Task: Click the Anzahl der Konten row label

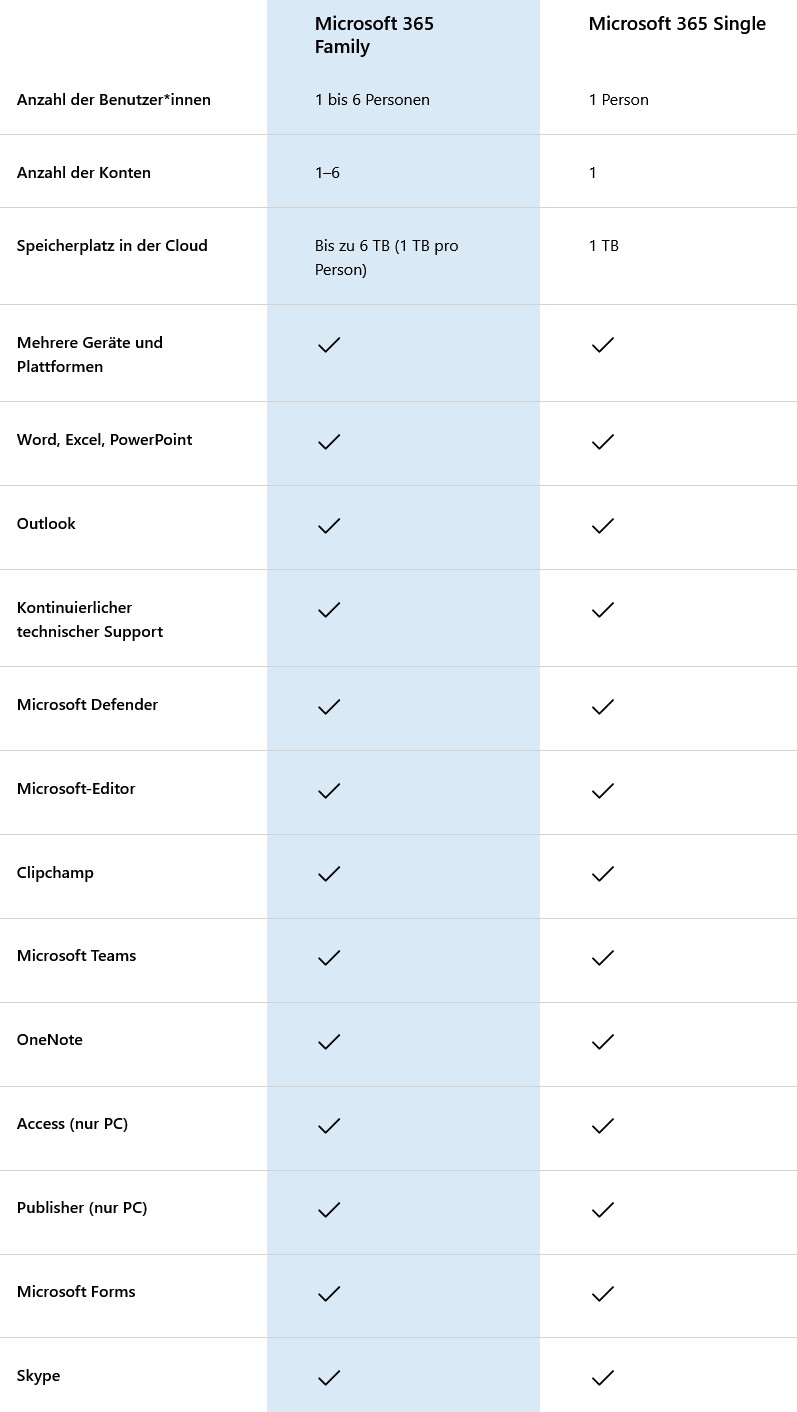Action: [x=84, y=173]
